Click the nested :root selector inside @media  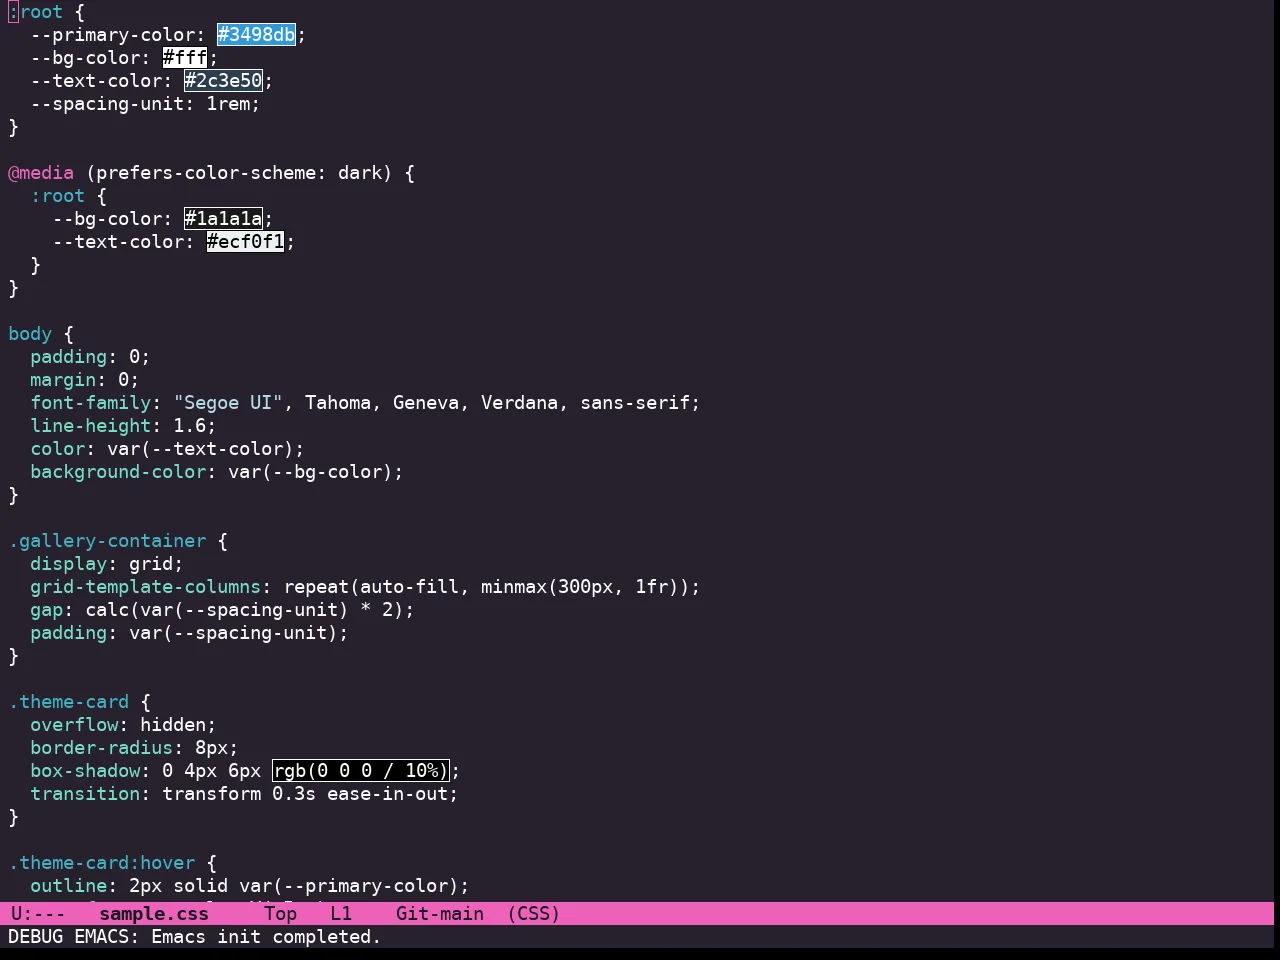tap(58, 196)
